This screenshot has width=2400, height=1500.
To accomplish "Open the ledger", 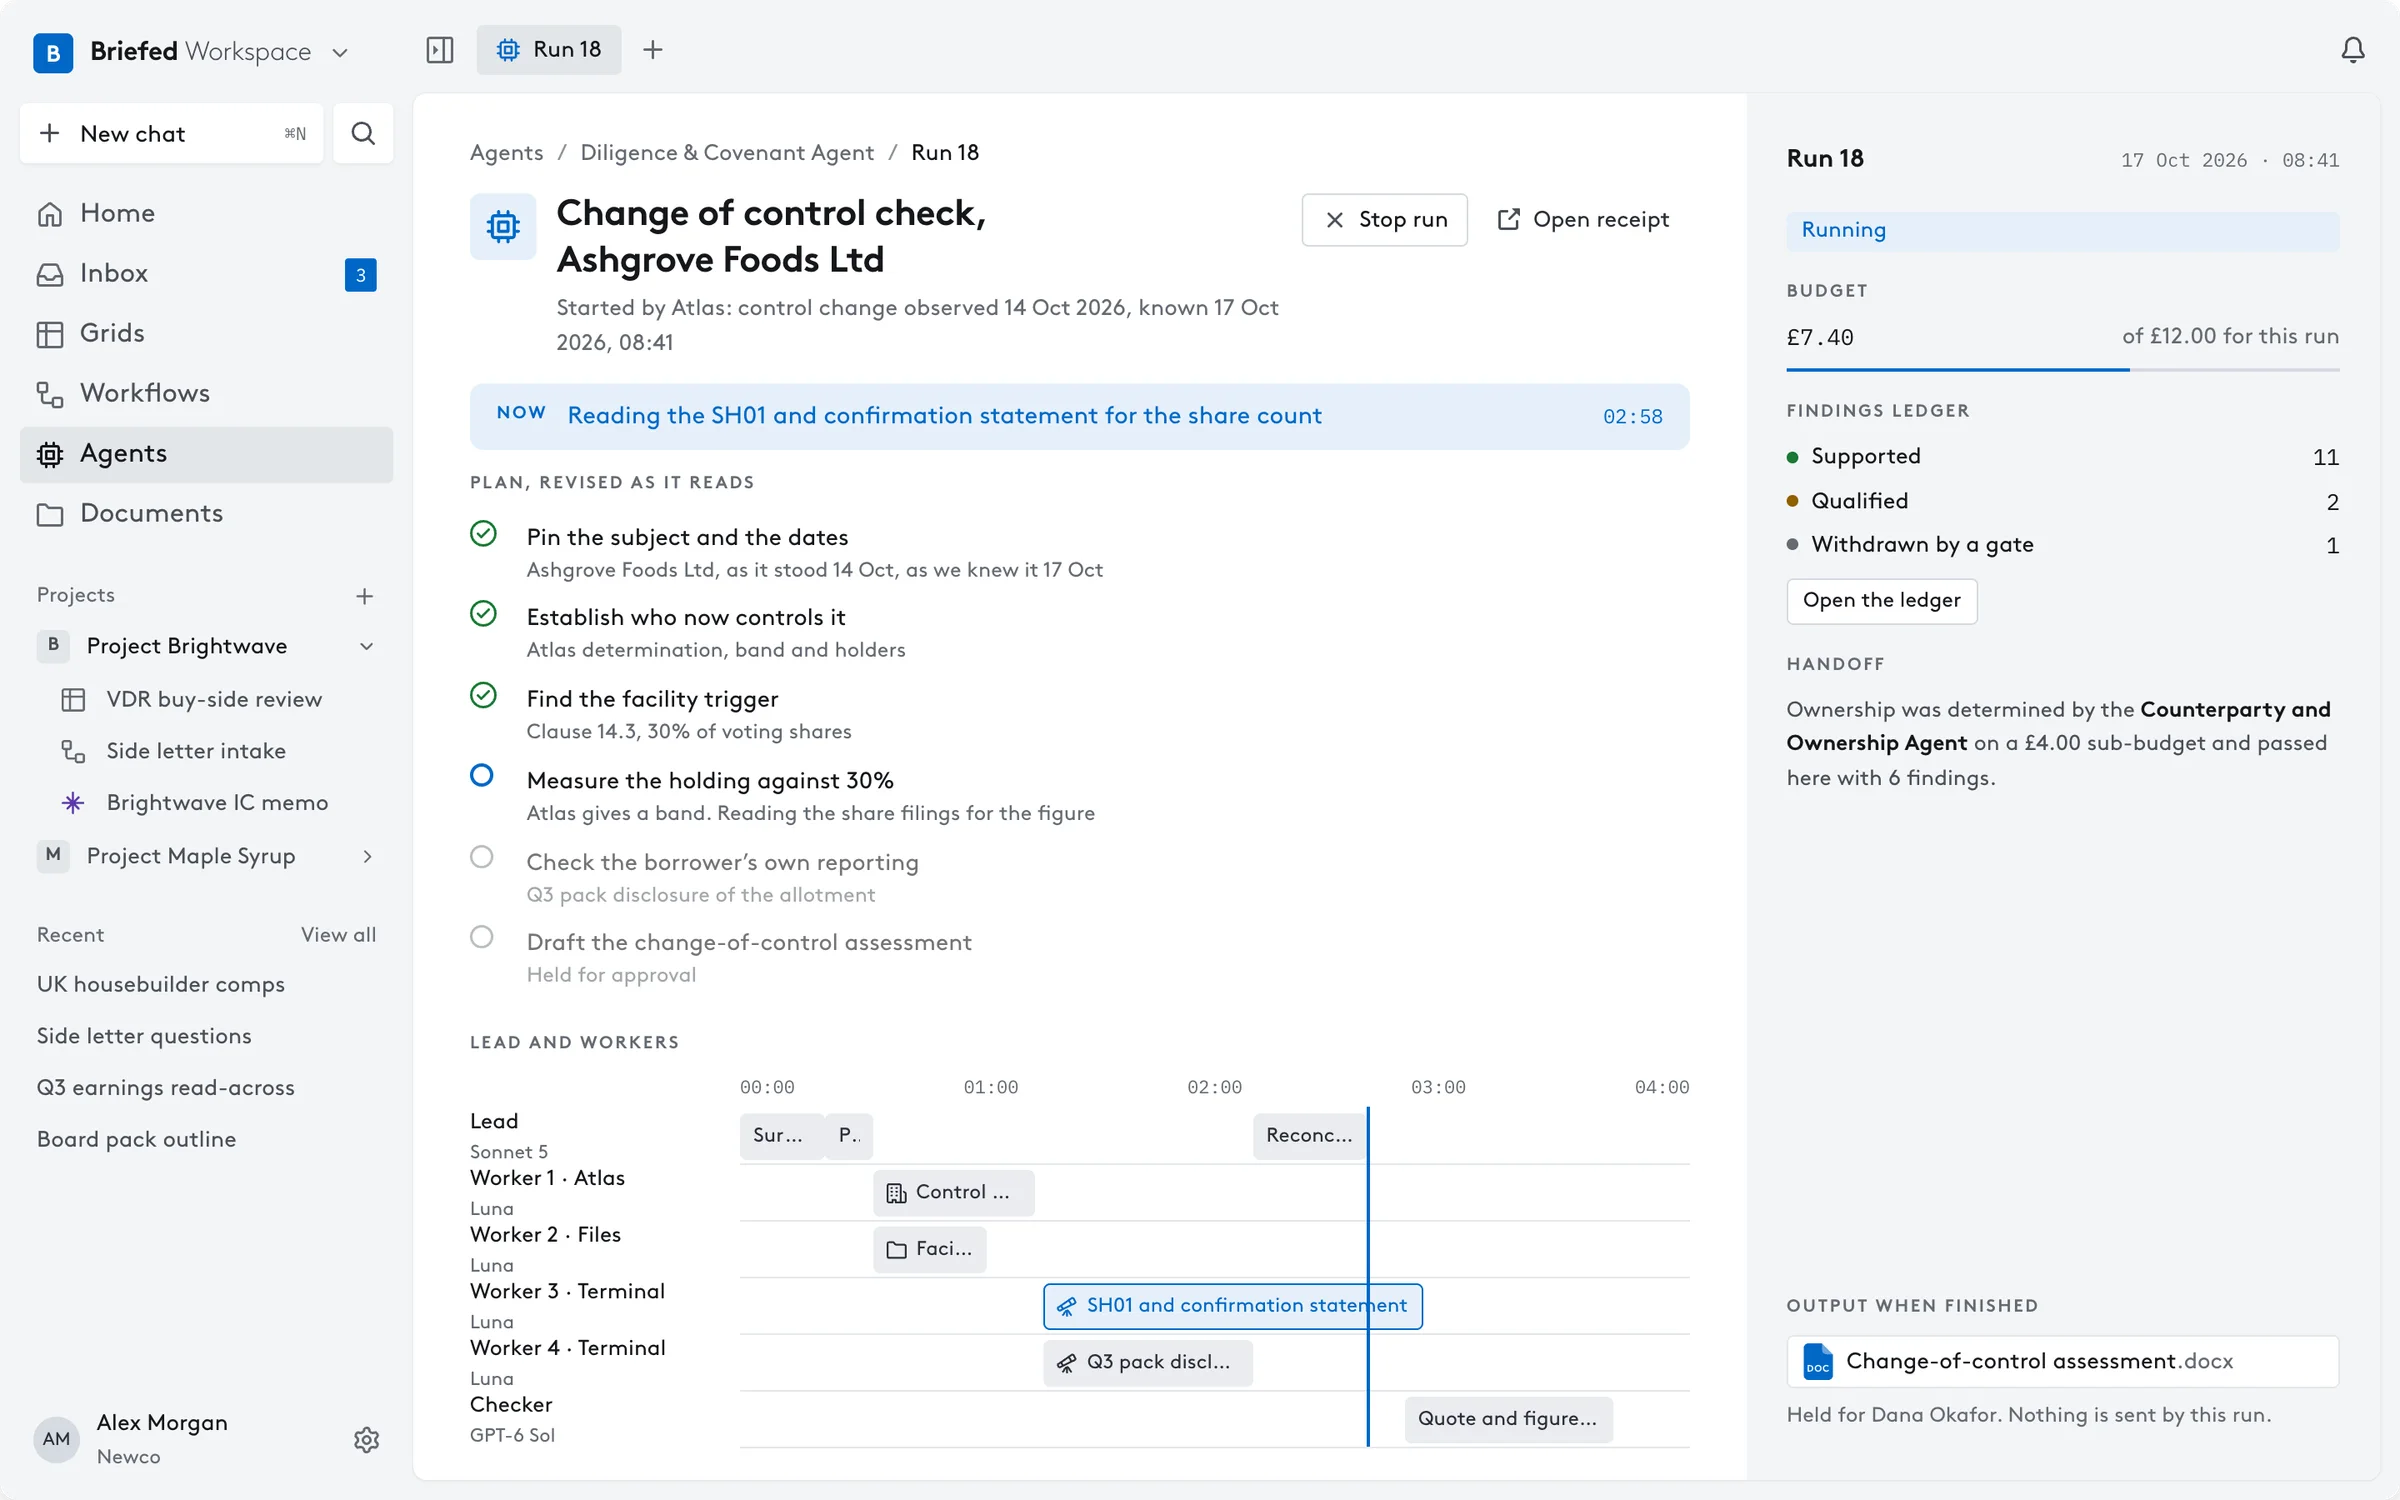I will point(1881,601).
